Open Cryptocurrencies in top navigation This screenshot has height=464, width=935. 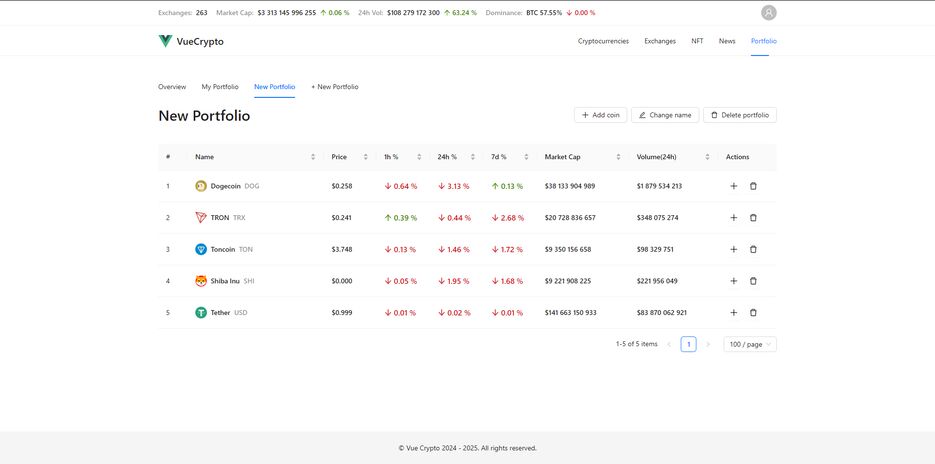pyautogui.click(x=603, y=41)
